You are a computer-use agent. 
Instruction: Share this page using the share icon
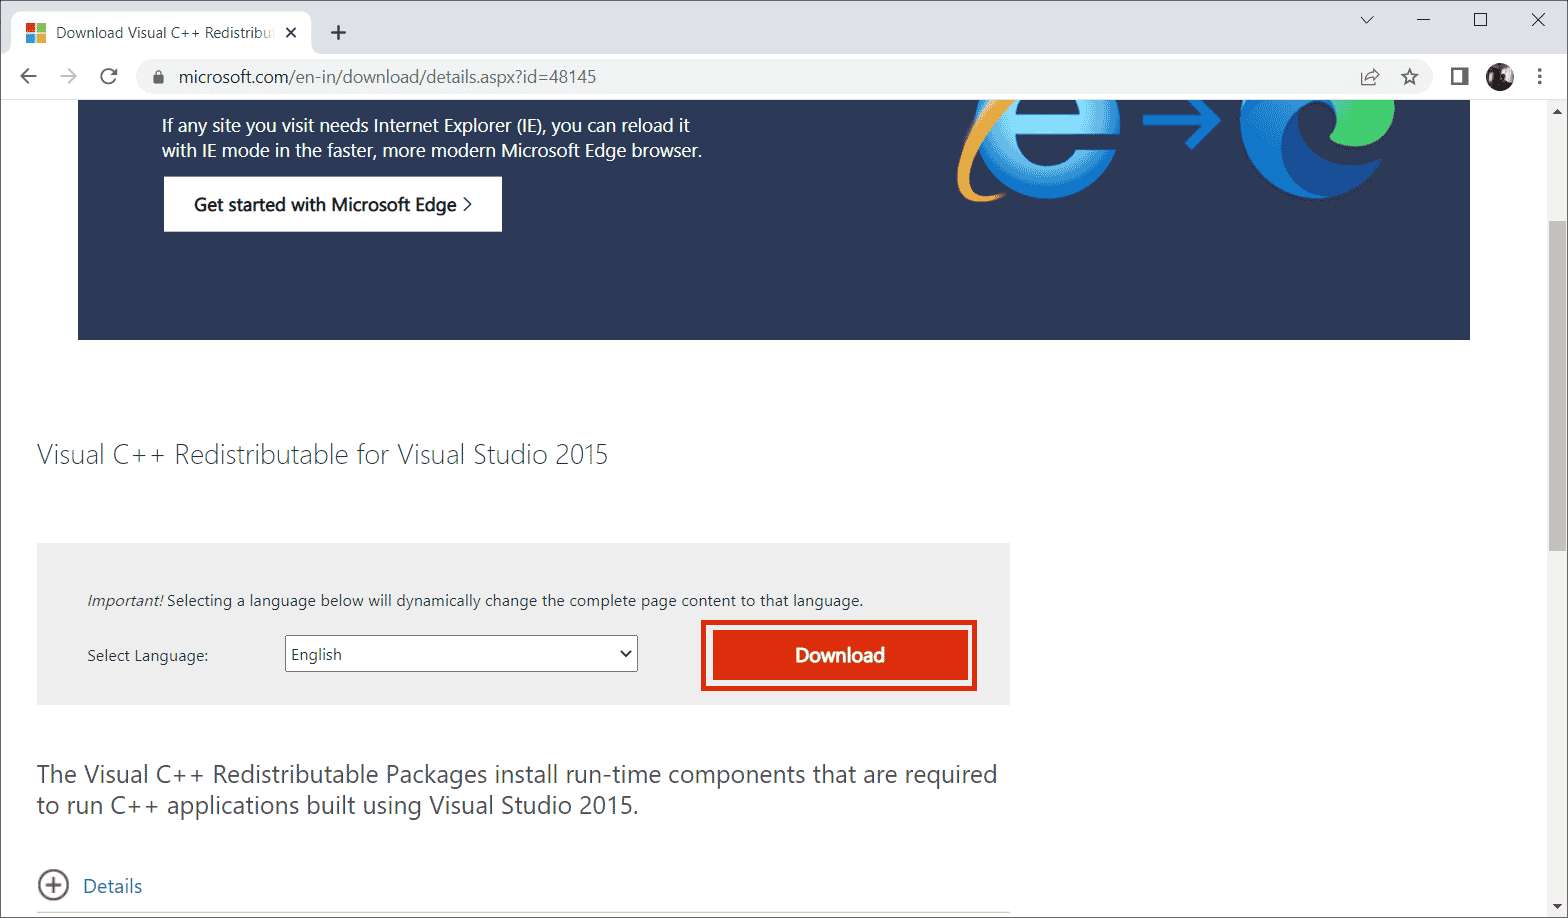pyautogui.click(x=1369, y=77)
